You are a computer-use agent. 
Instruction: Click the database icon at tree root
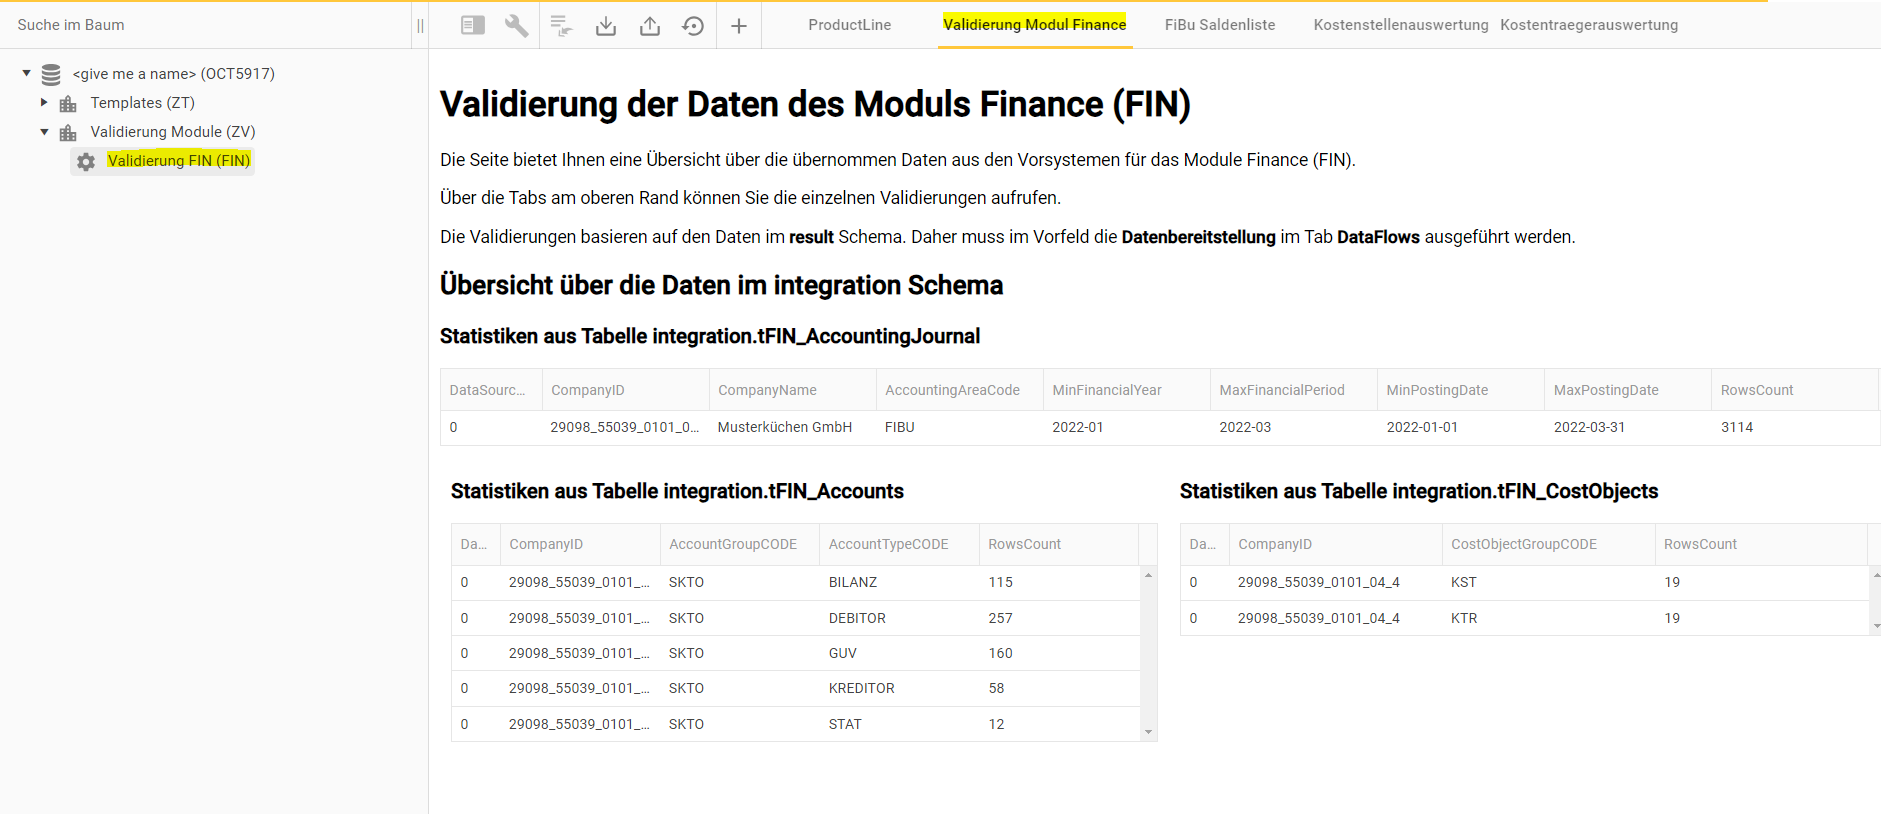(51, 74)
